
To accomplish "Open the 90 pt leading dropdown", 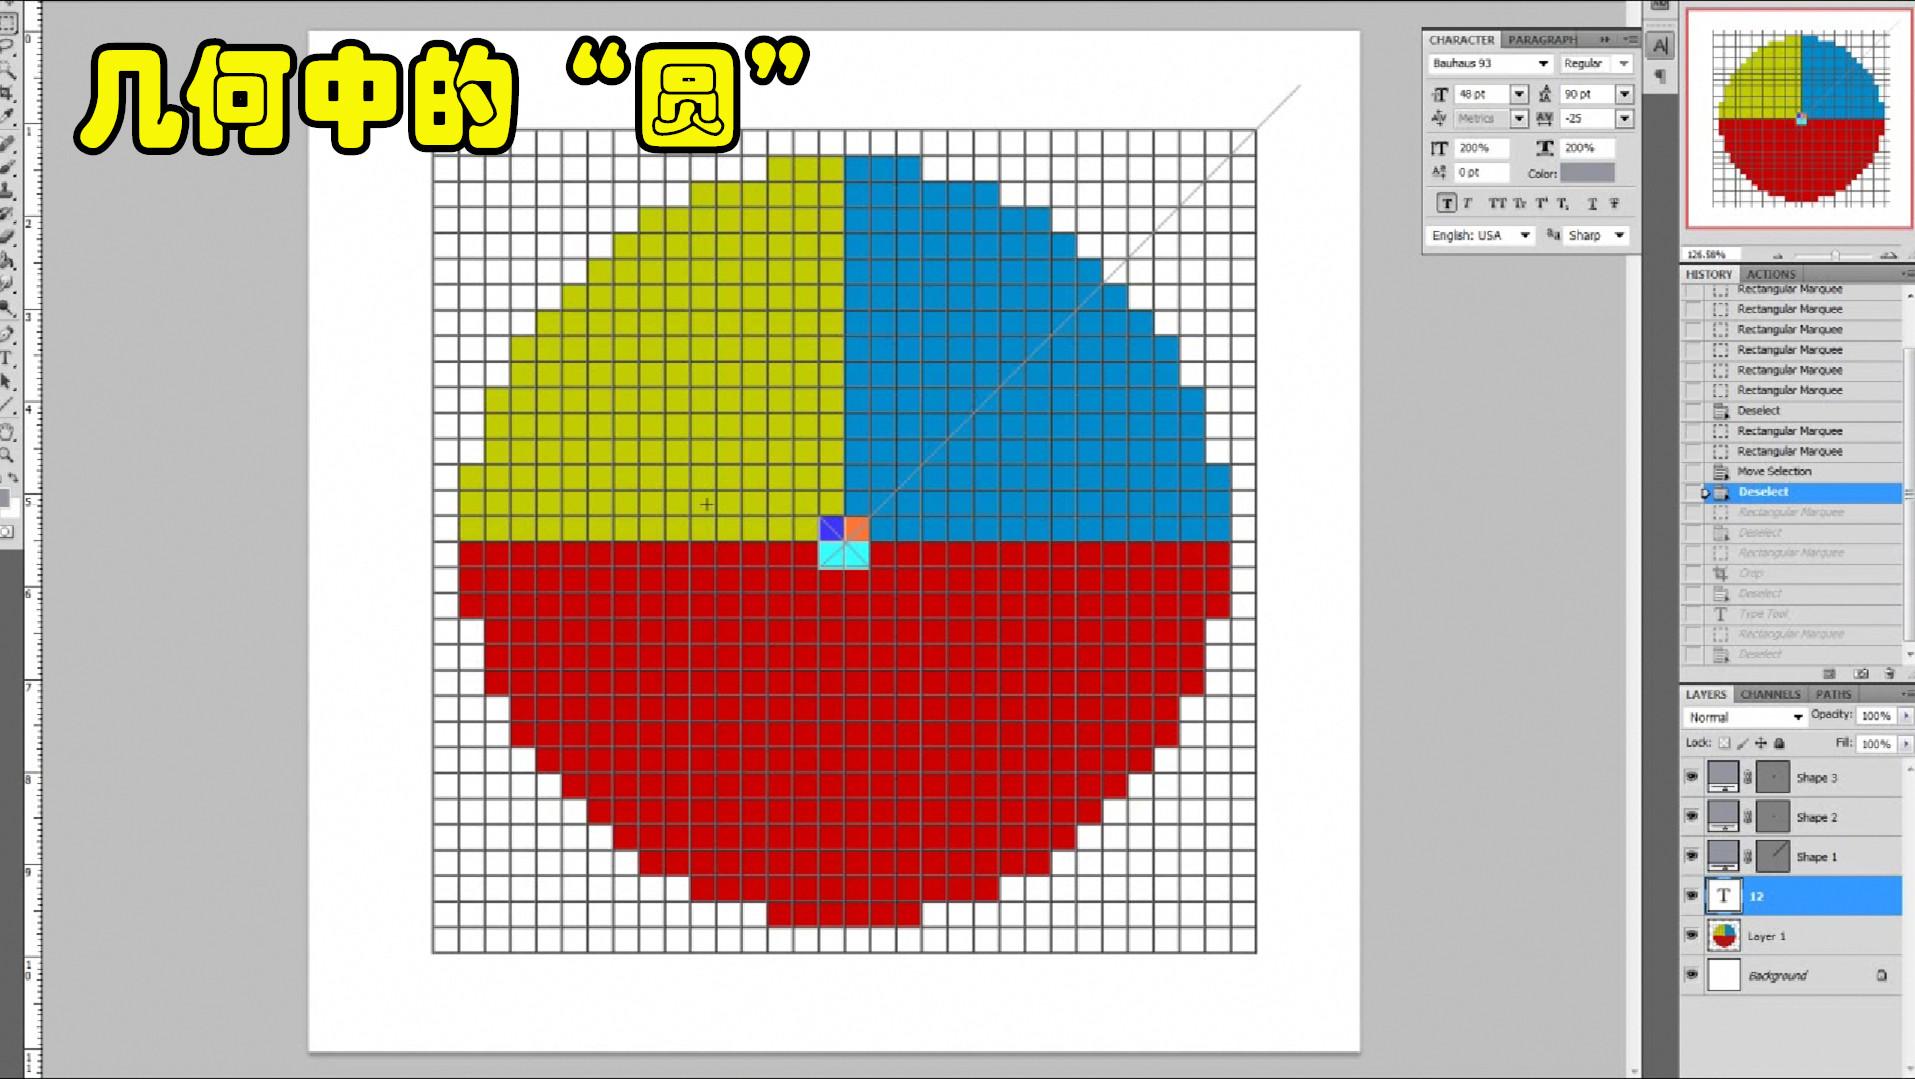I will pos(1625,94).
